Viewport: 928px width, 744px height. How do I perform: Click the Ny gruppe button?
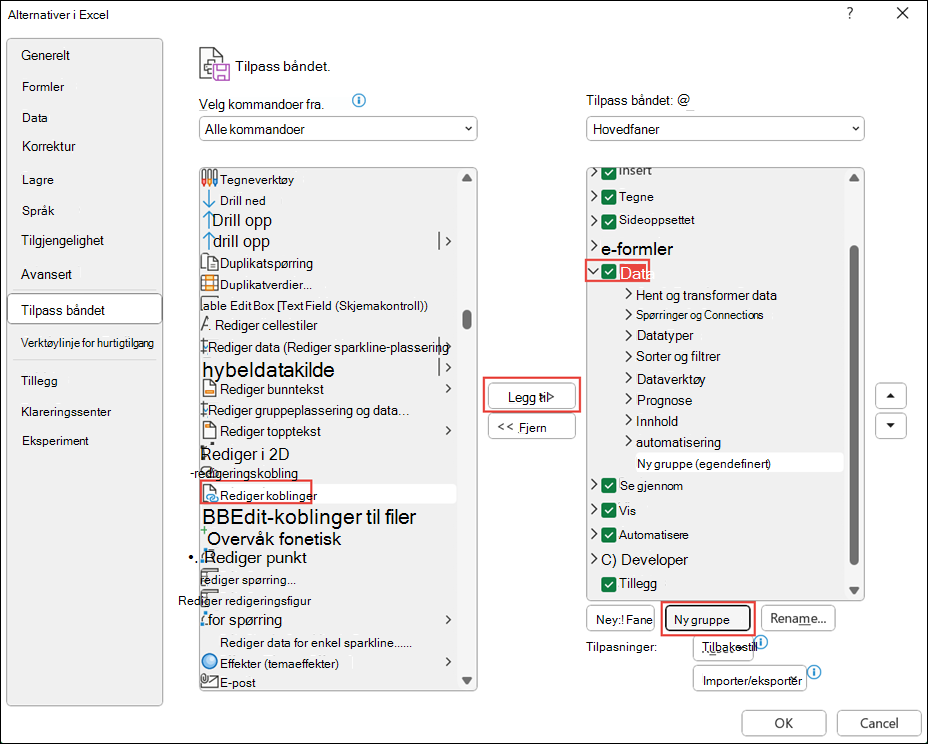[708, 619]
